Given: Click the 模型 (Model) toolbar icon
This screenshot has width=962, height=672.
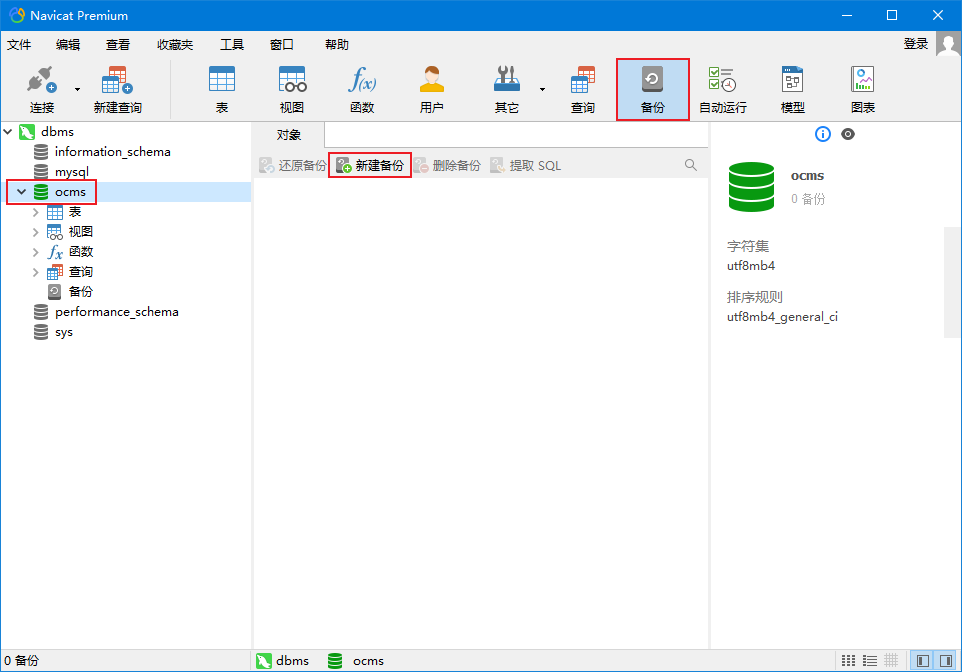Looking at the screenshot, I should pos(792,89).
